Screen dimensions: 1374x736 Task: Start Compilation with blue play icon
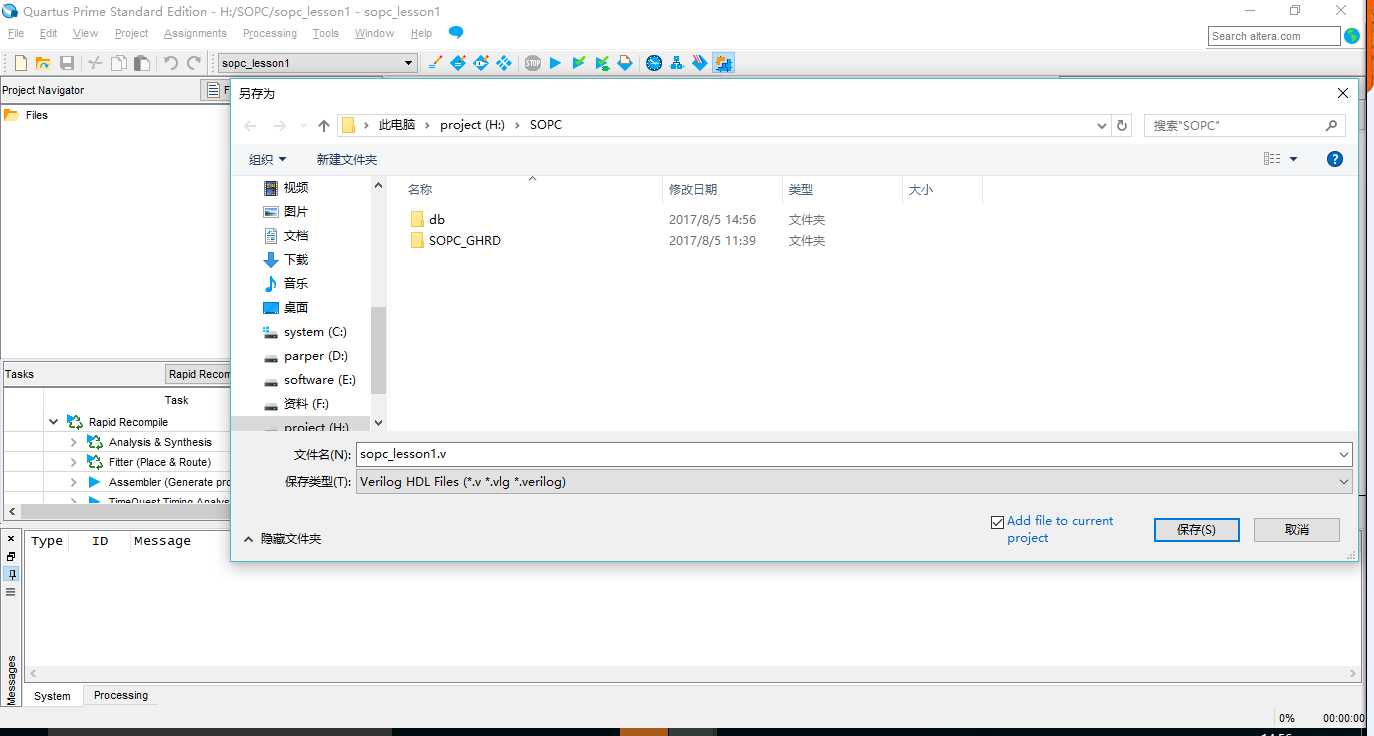[x=555, y=63]
